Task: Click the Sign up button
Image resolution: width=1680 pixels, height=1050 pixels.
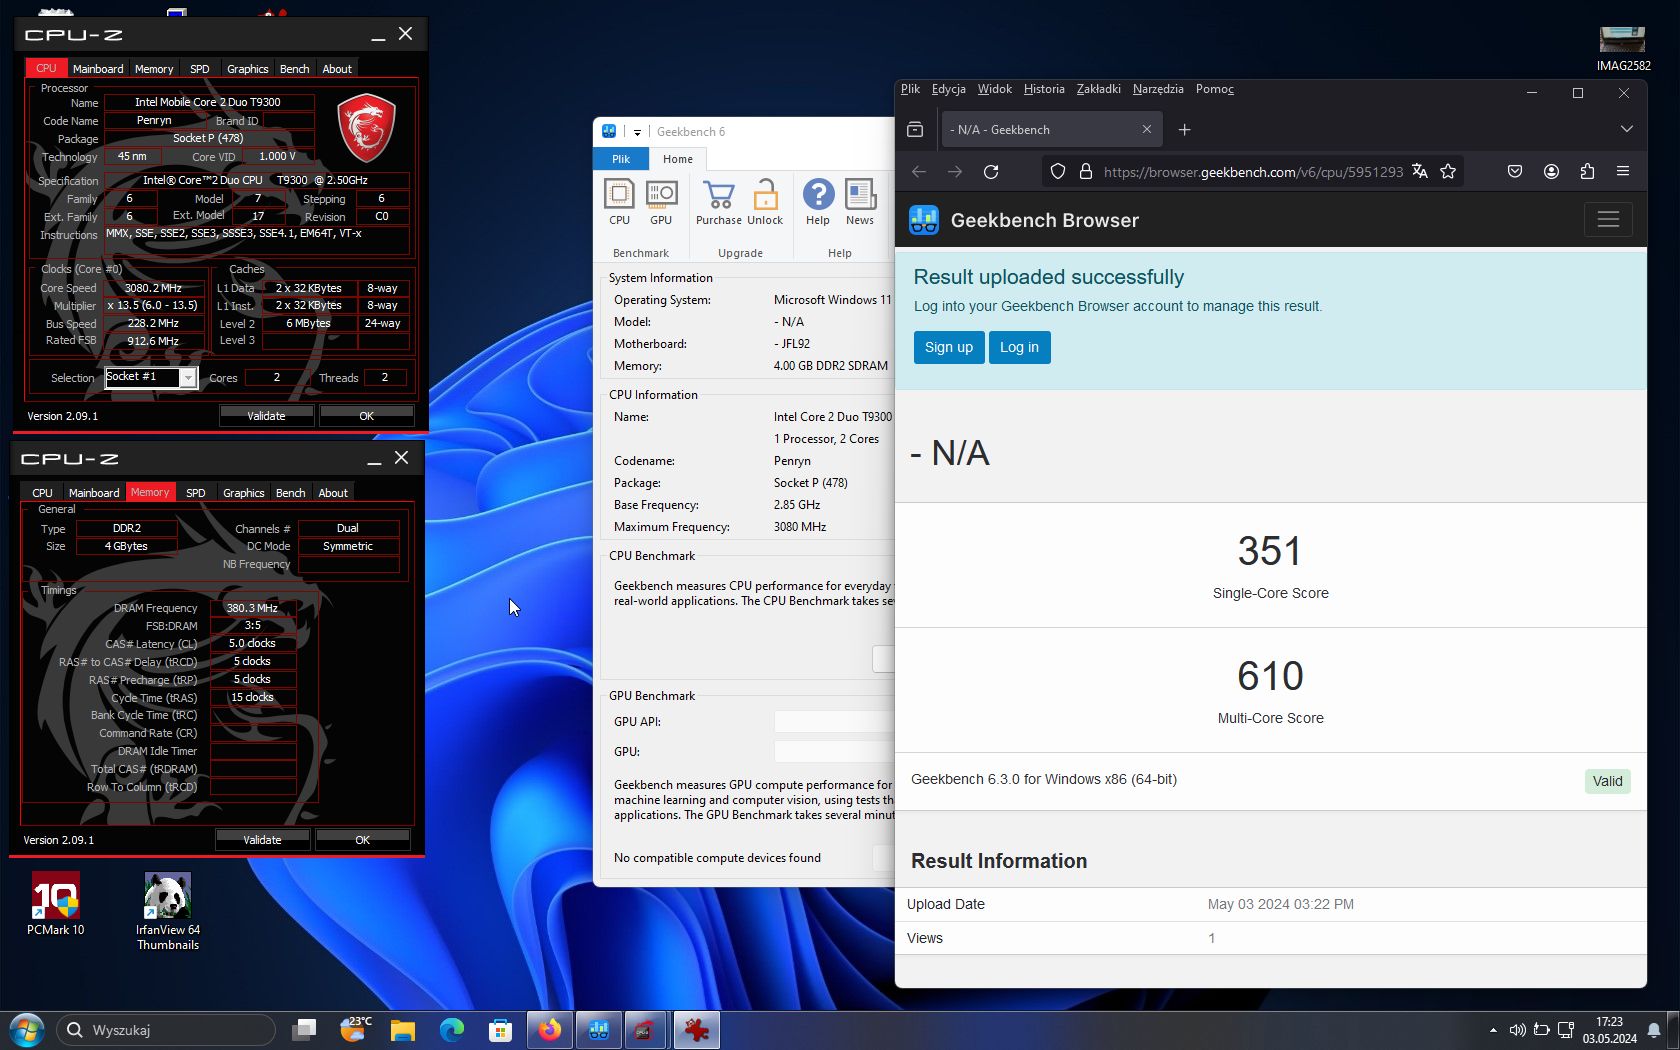Action: pyautogui.click(x=949, y=347)
